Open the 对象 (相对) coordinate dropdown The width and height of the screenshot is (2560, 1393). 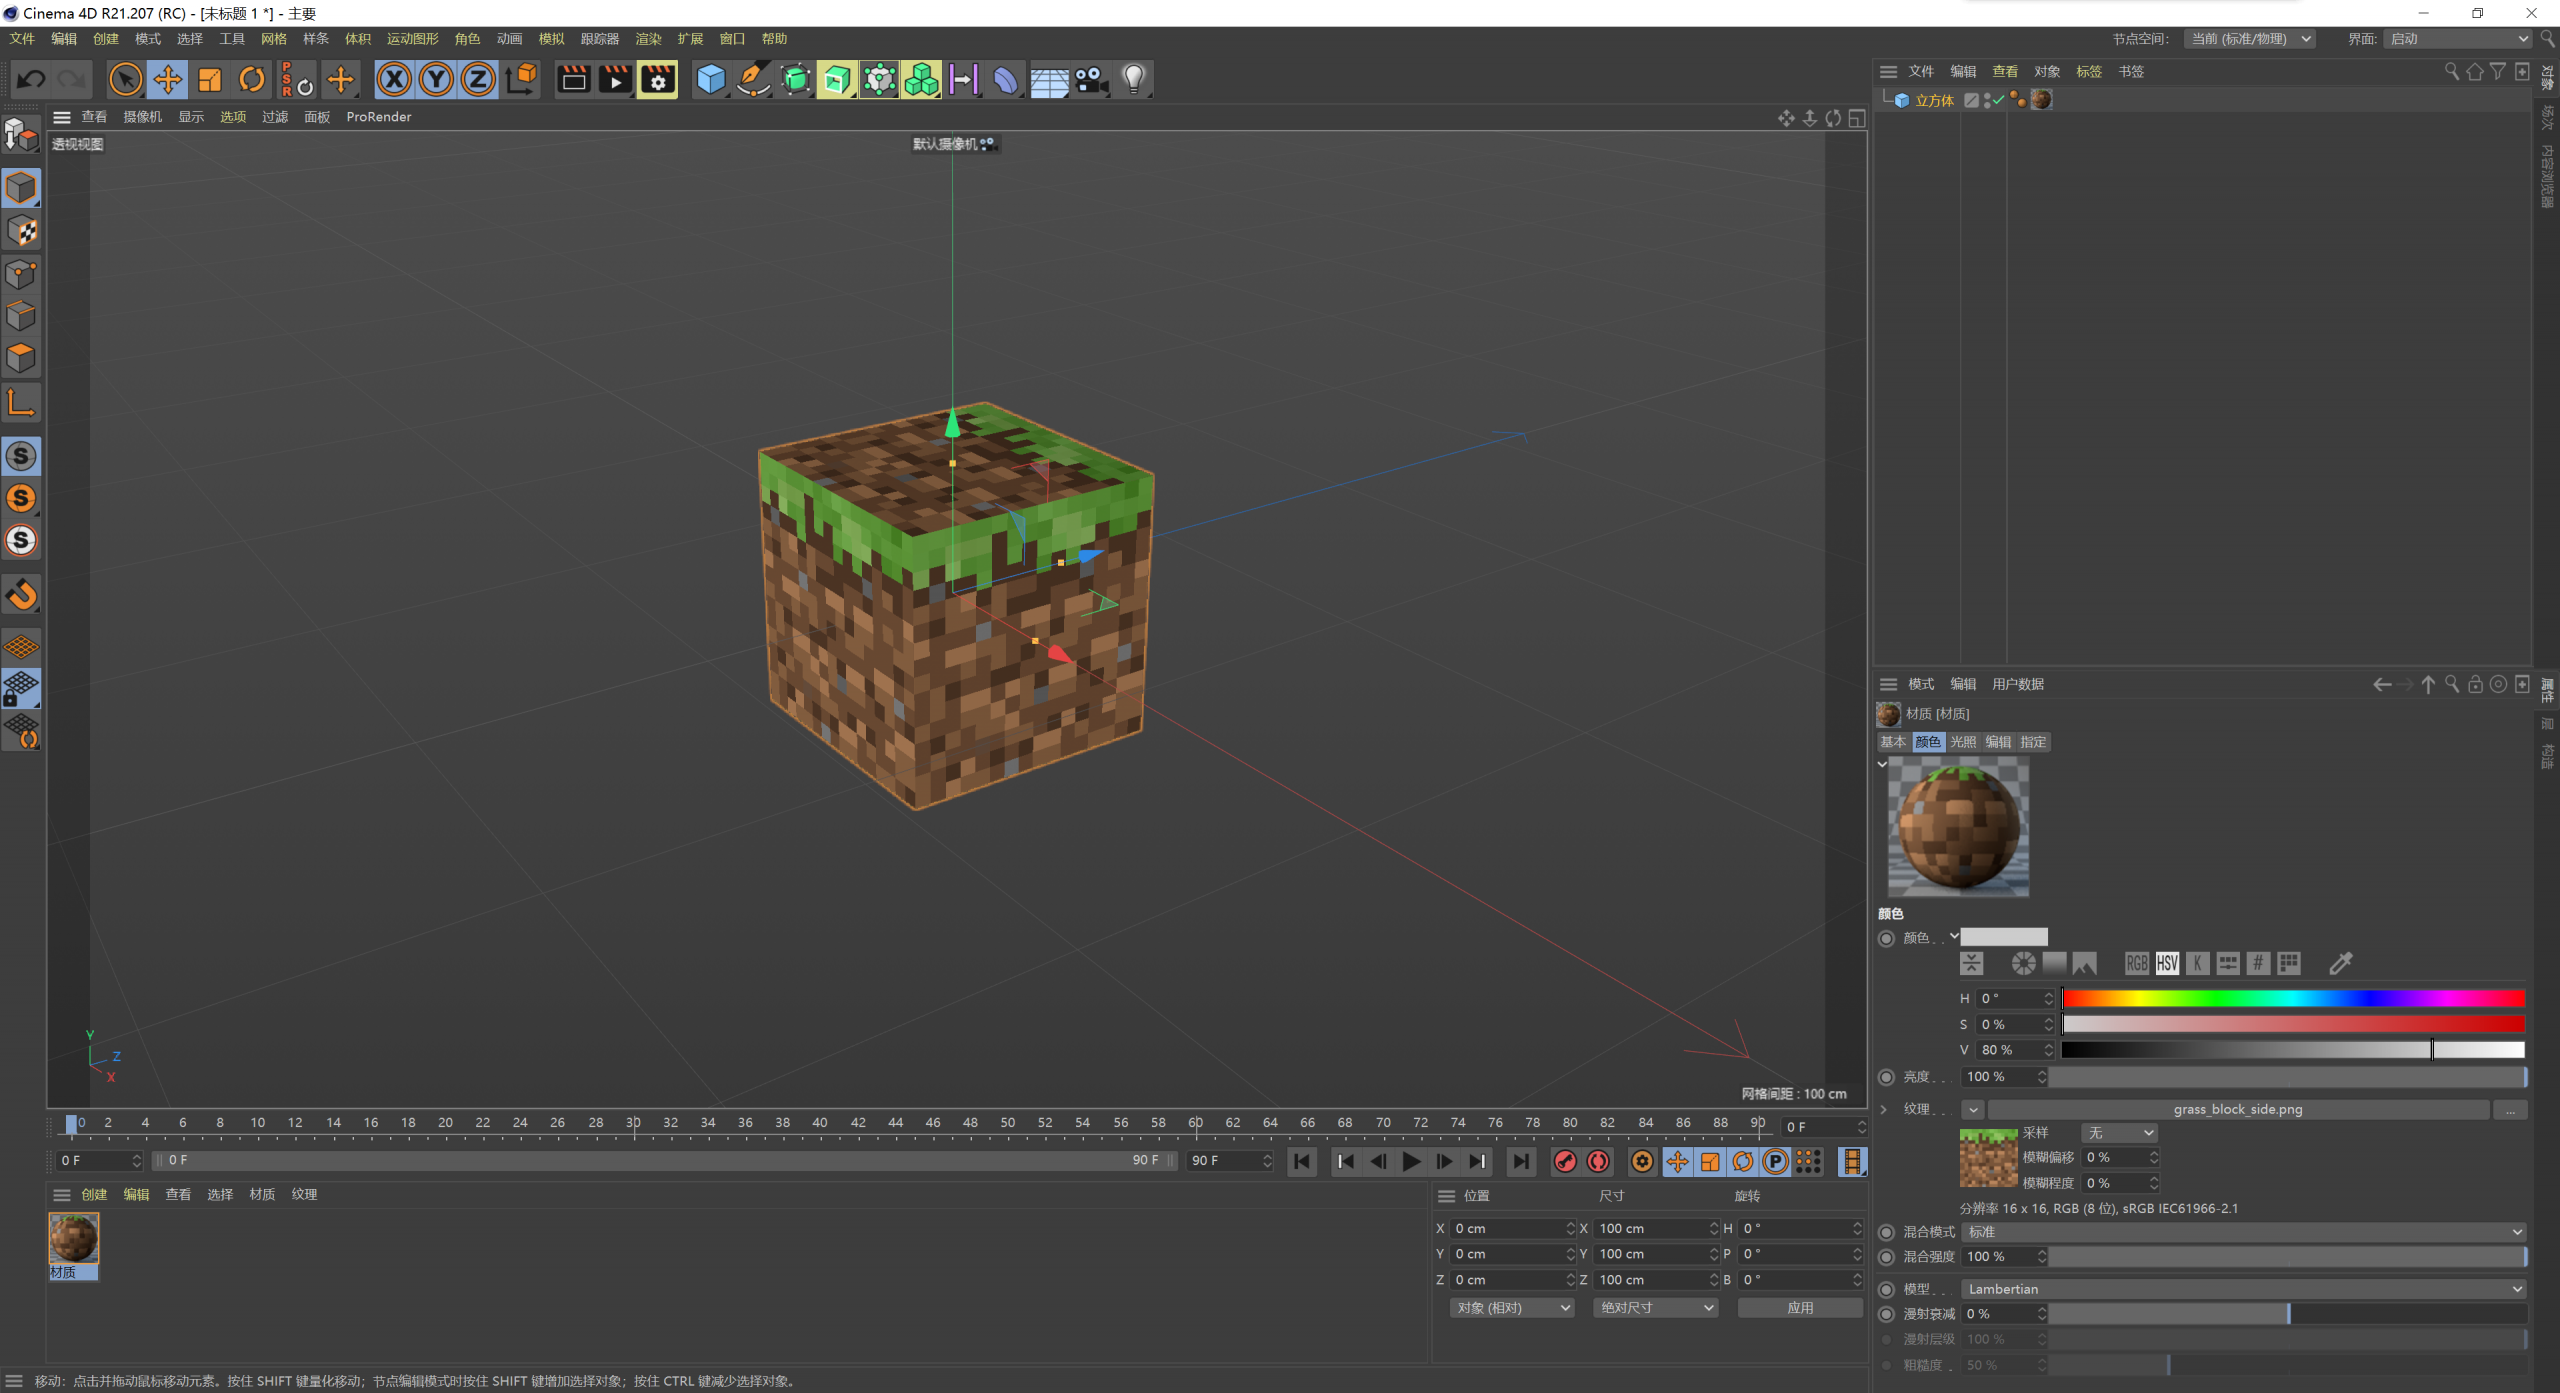(1512, 1308)
